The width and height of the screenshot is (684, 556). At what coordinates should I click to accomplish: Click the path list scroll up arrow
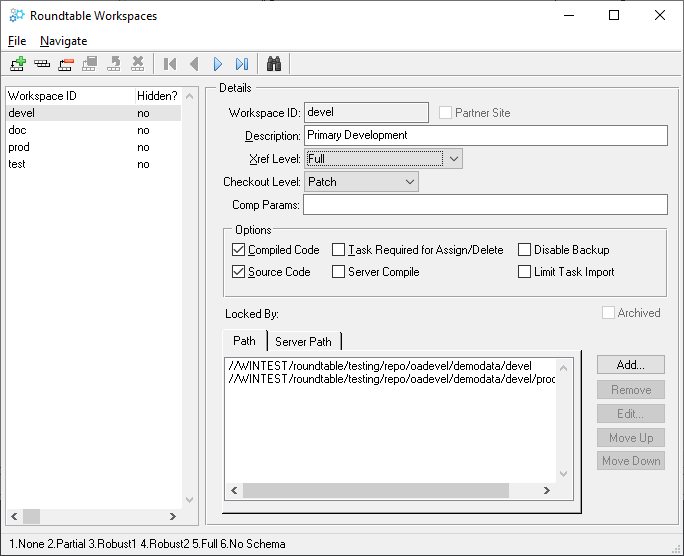[x=564, y=368]
